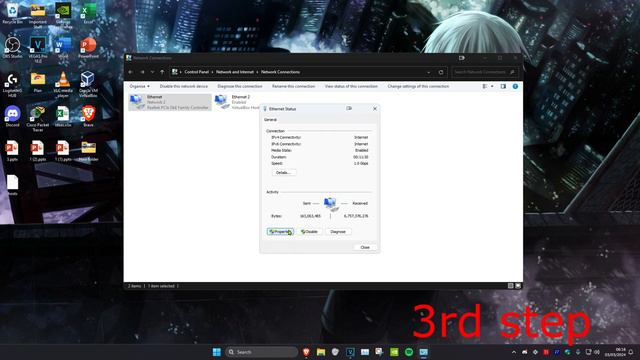Open the NVIDIA app from the taskbar
640x360 pixels.
[x=394, y=352]
